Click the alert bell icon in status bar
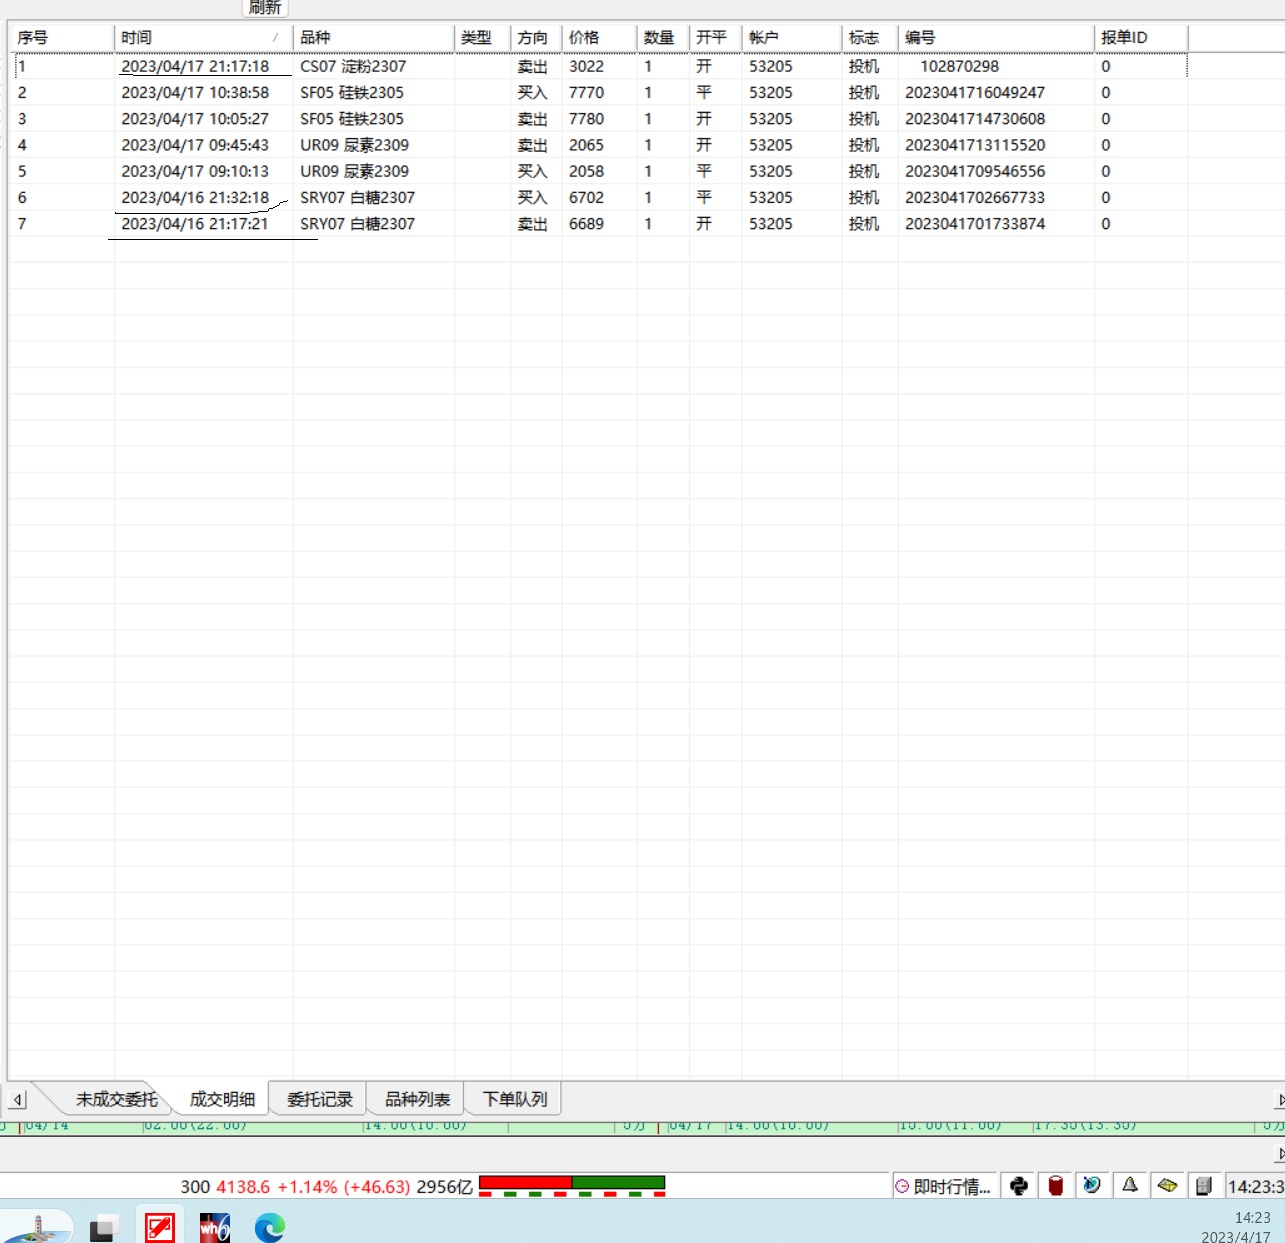Viewport: 1285px width, 1243px height. [1130, 1186]
